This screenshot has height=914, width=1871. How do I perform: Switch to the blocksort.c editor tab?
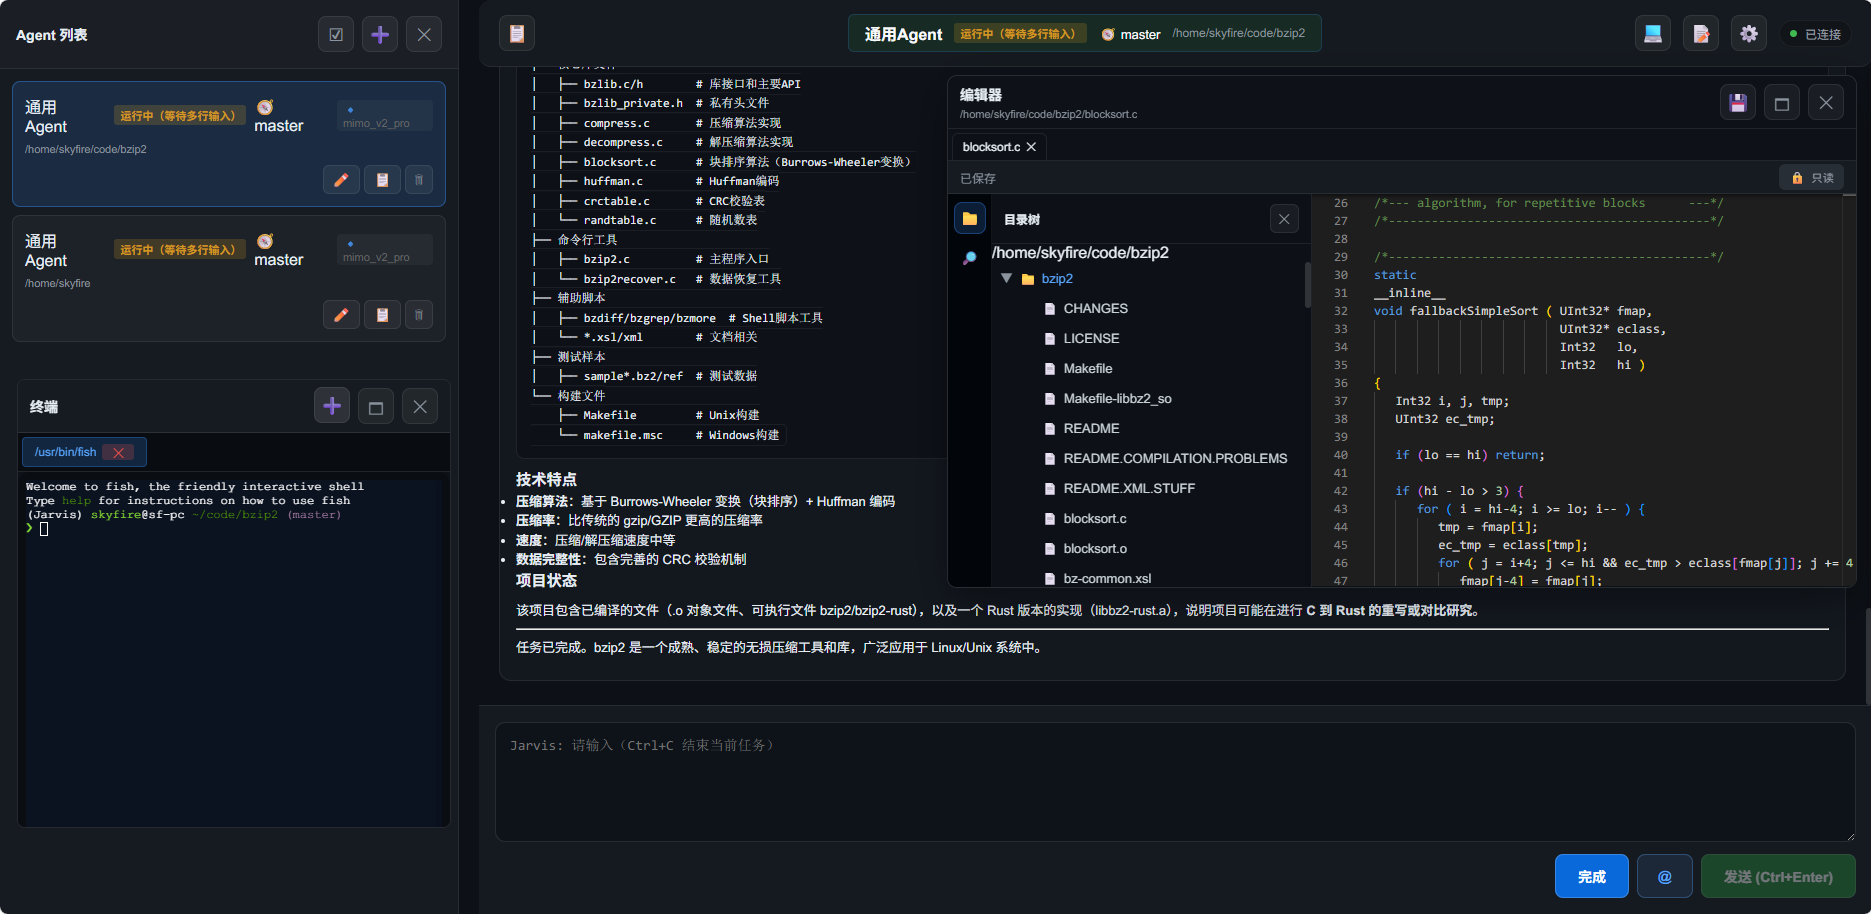pyautogui.click(x=991, y=147)
